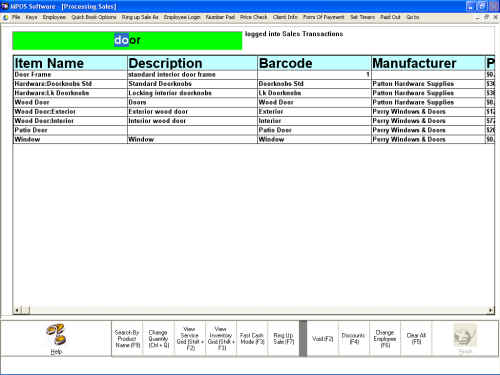Viewport: 500px width, 375px height.
Task: Click description "standard interior door frame"
Action: (192, 75)
